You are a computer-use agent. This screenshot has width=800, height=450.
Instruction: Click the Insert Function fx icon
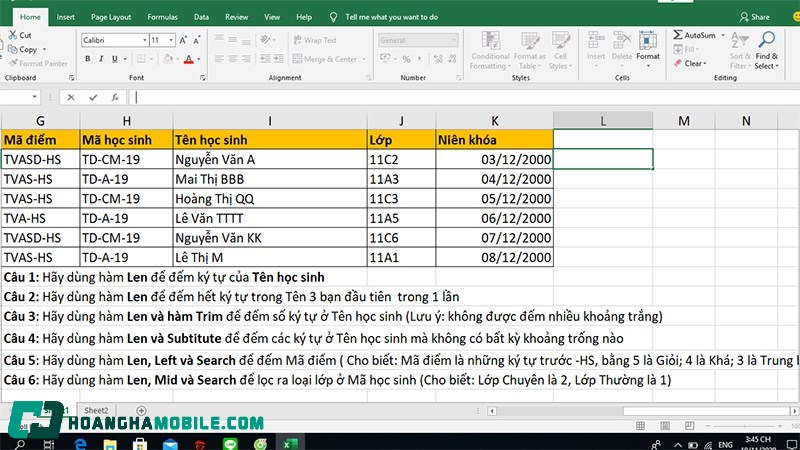tap(116, 97)
